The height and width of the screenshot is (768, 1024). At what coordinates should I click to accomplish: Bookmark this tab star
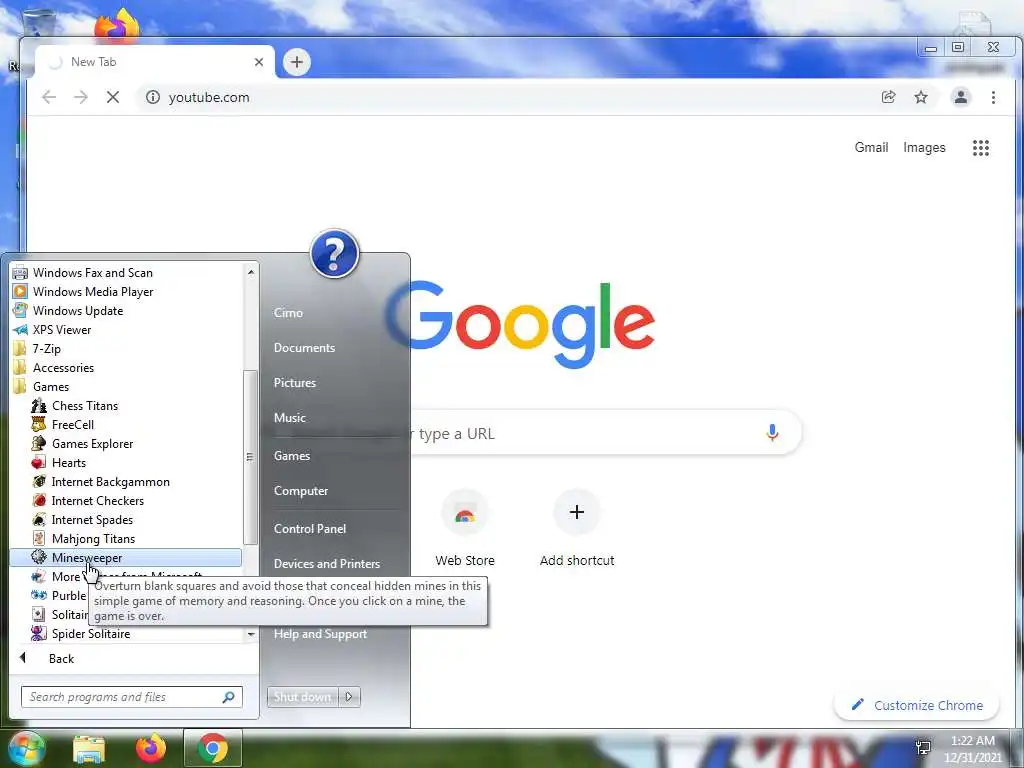coord(921,97)
